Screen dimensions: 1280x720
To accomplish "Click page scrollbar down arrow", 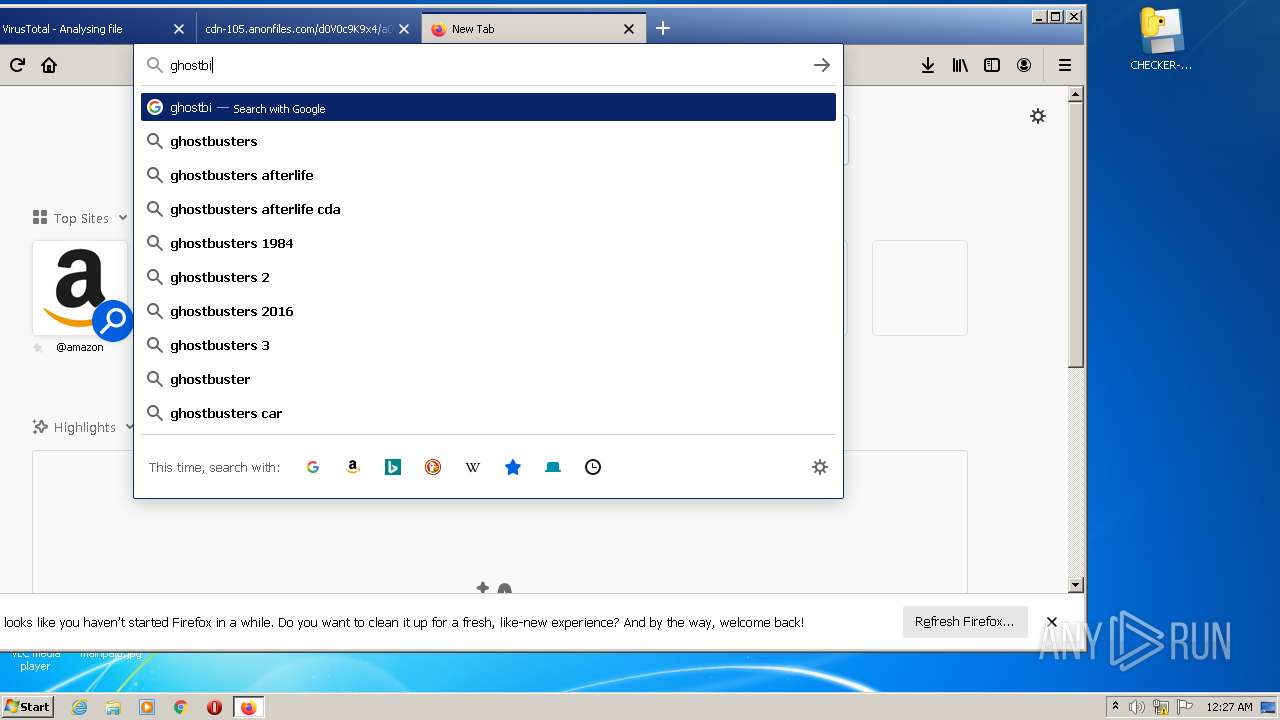I will click(x=1076, y=585).
